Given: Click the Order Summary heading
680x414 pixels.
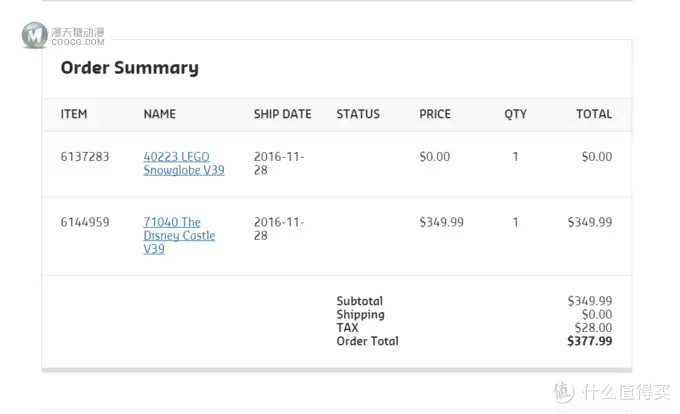Looking at the screenshot, I should click(130, 68).
